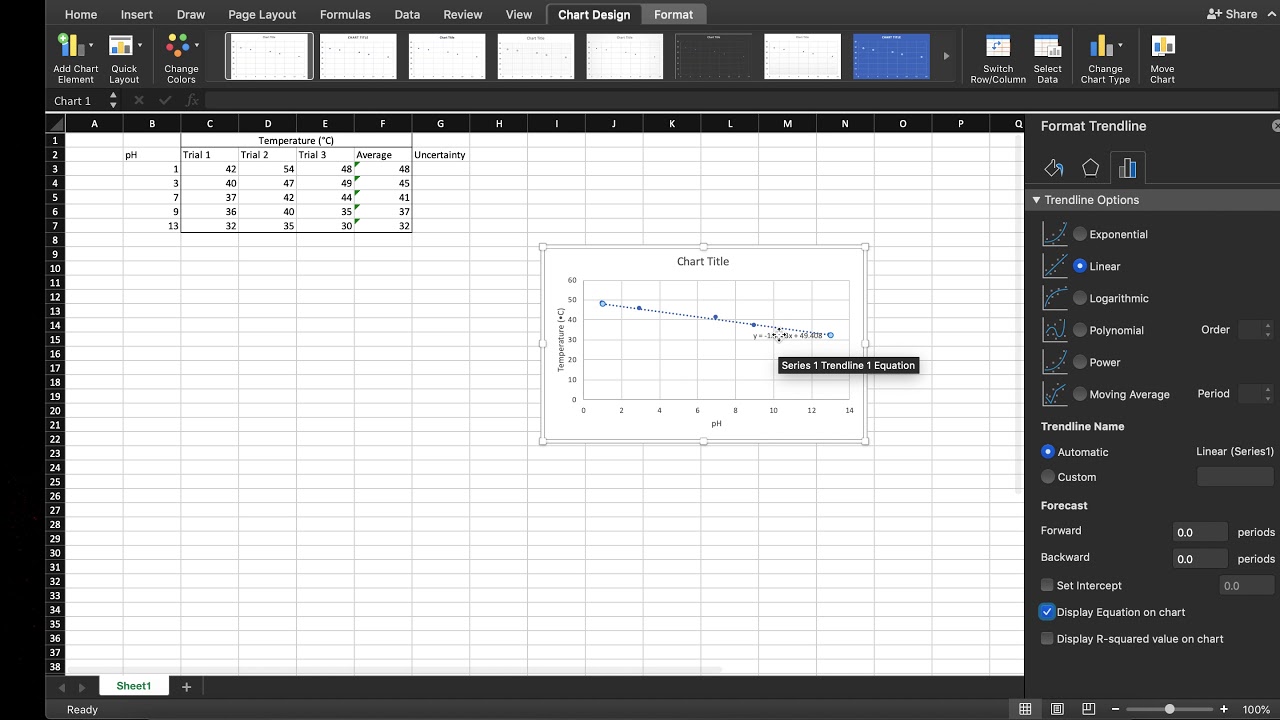Check Display R-squared value on chart
1280x720 pixels.
click(1047, 639)
